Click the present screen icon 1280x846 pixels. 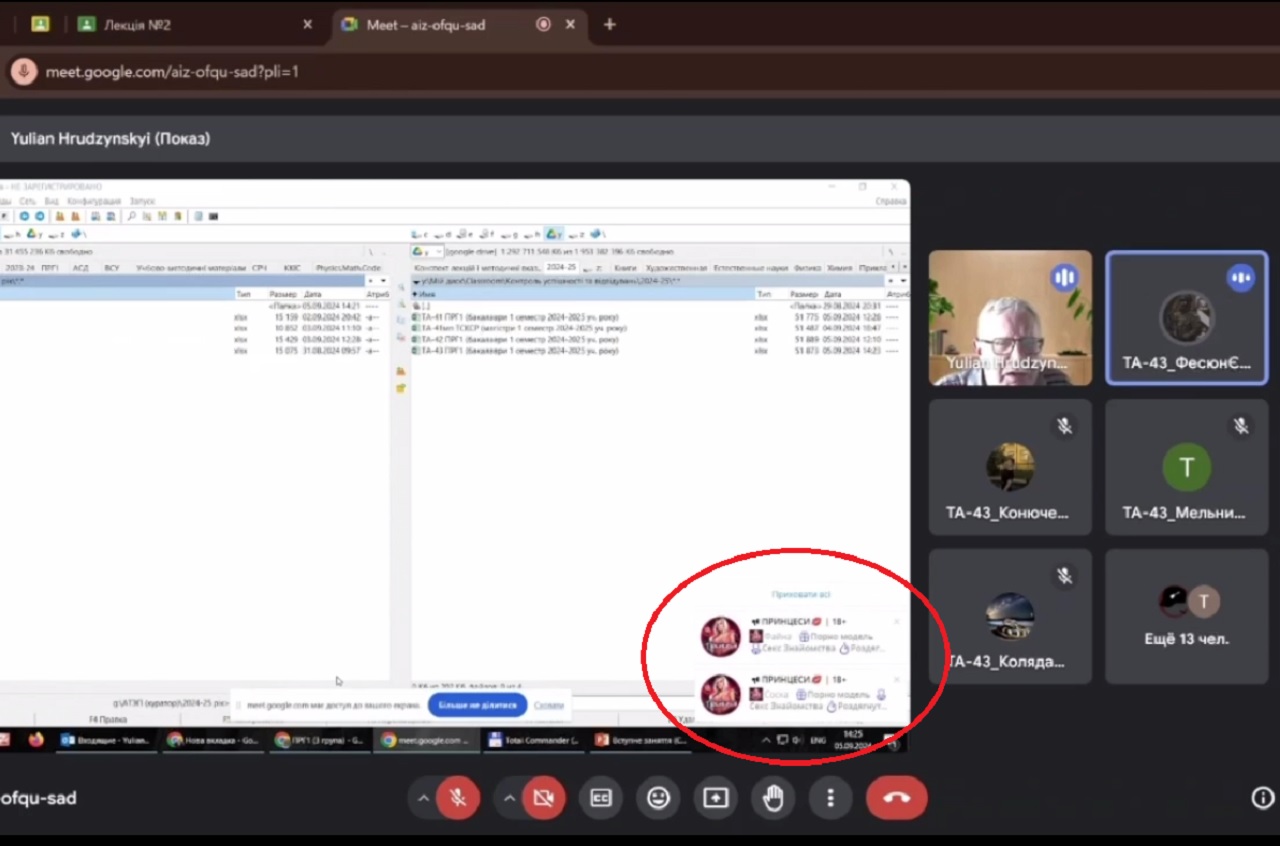coord(715,798)
